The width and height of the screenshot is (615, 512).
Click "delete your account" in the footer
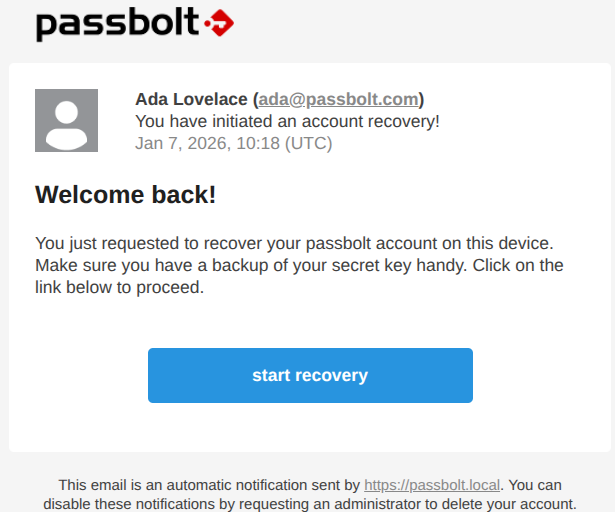pyautogui.click(x=518, y=504)
